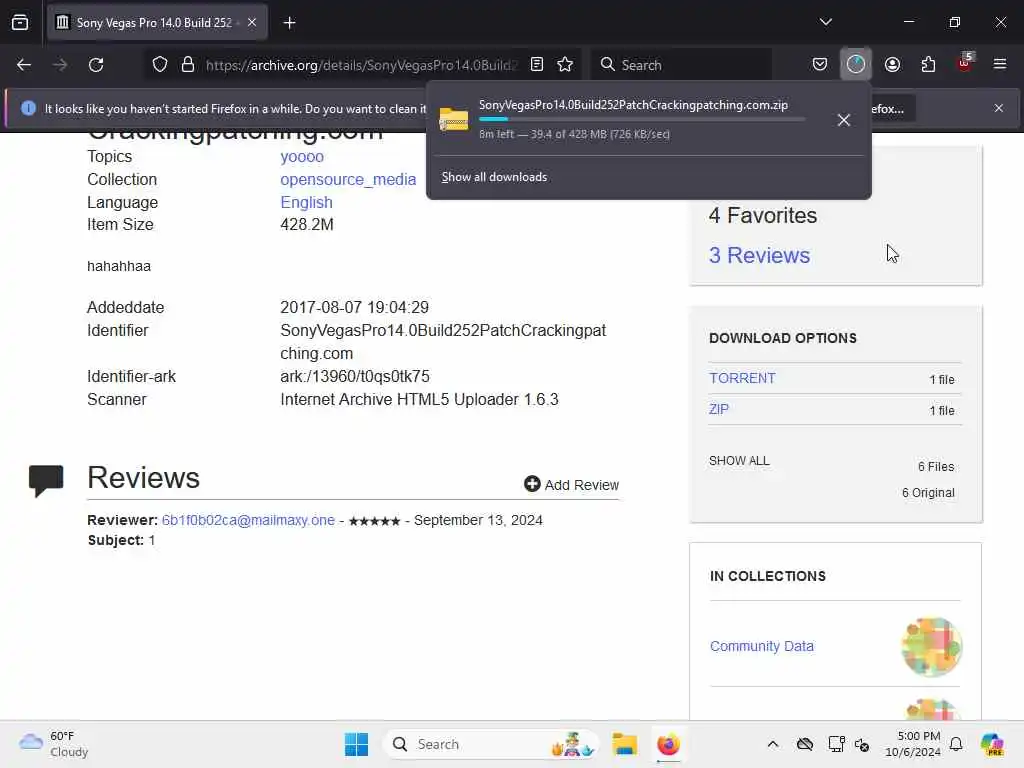Show site security padlock info
The height and width of the screenshot is (768, 1024).
coord(188,65)
